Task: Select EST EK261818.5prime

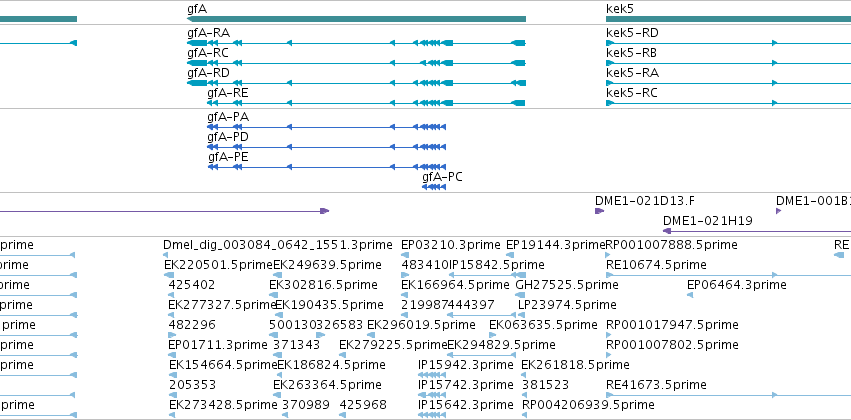Action: pos(575,366)
